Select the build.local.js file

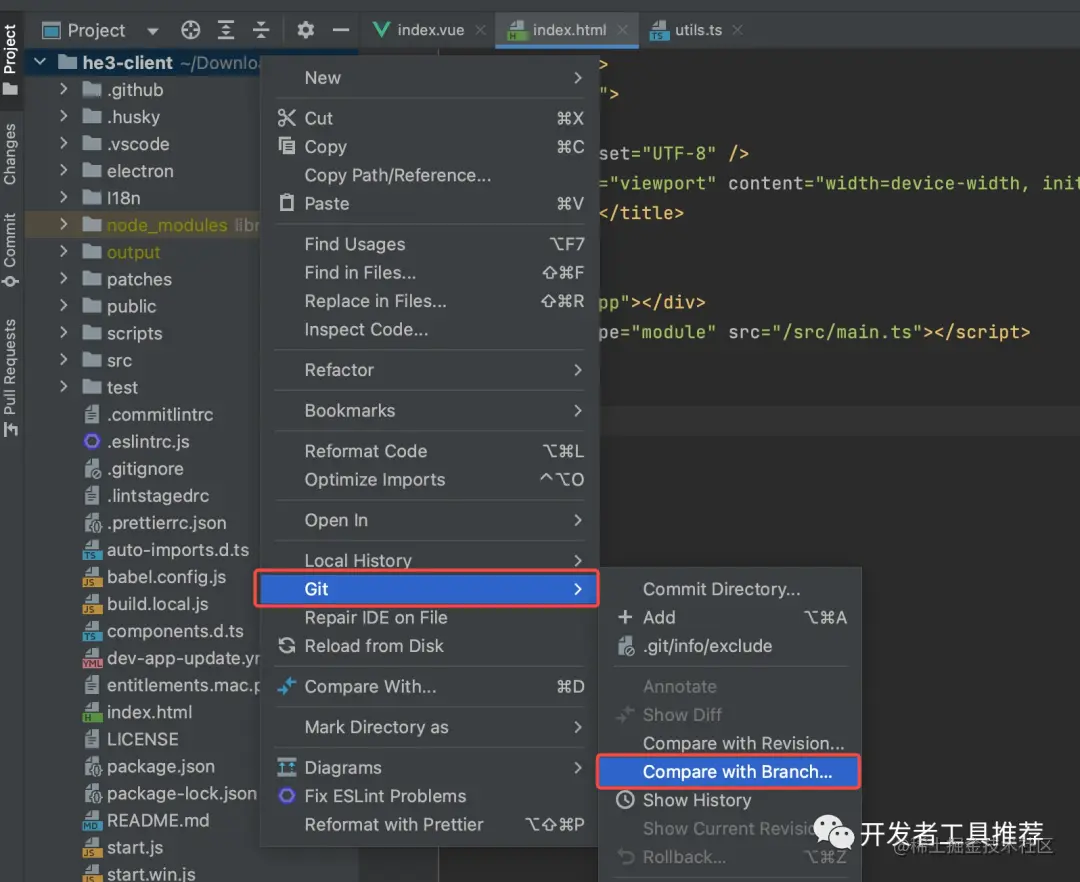[x=158, y=604]
